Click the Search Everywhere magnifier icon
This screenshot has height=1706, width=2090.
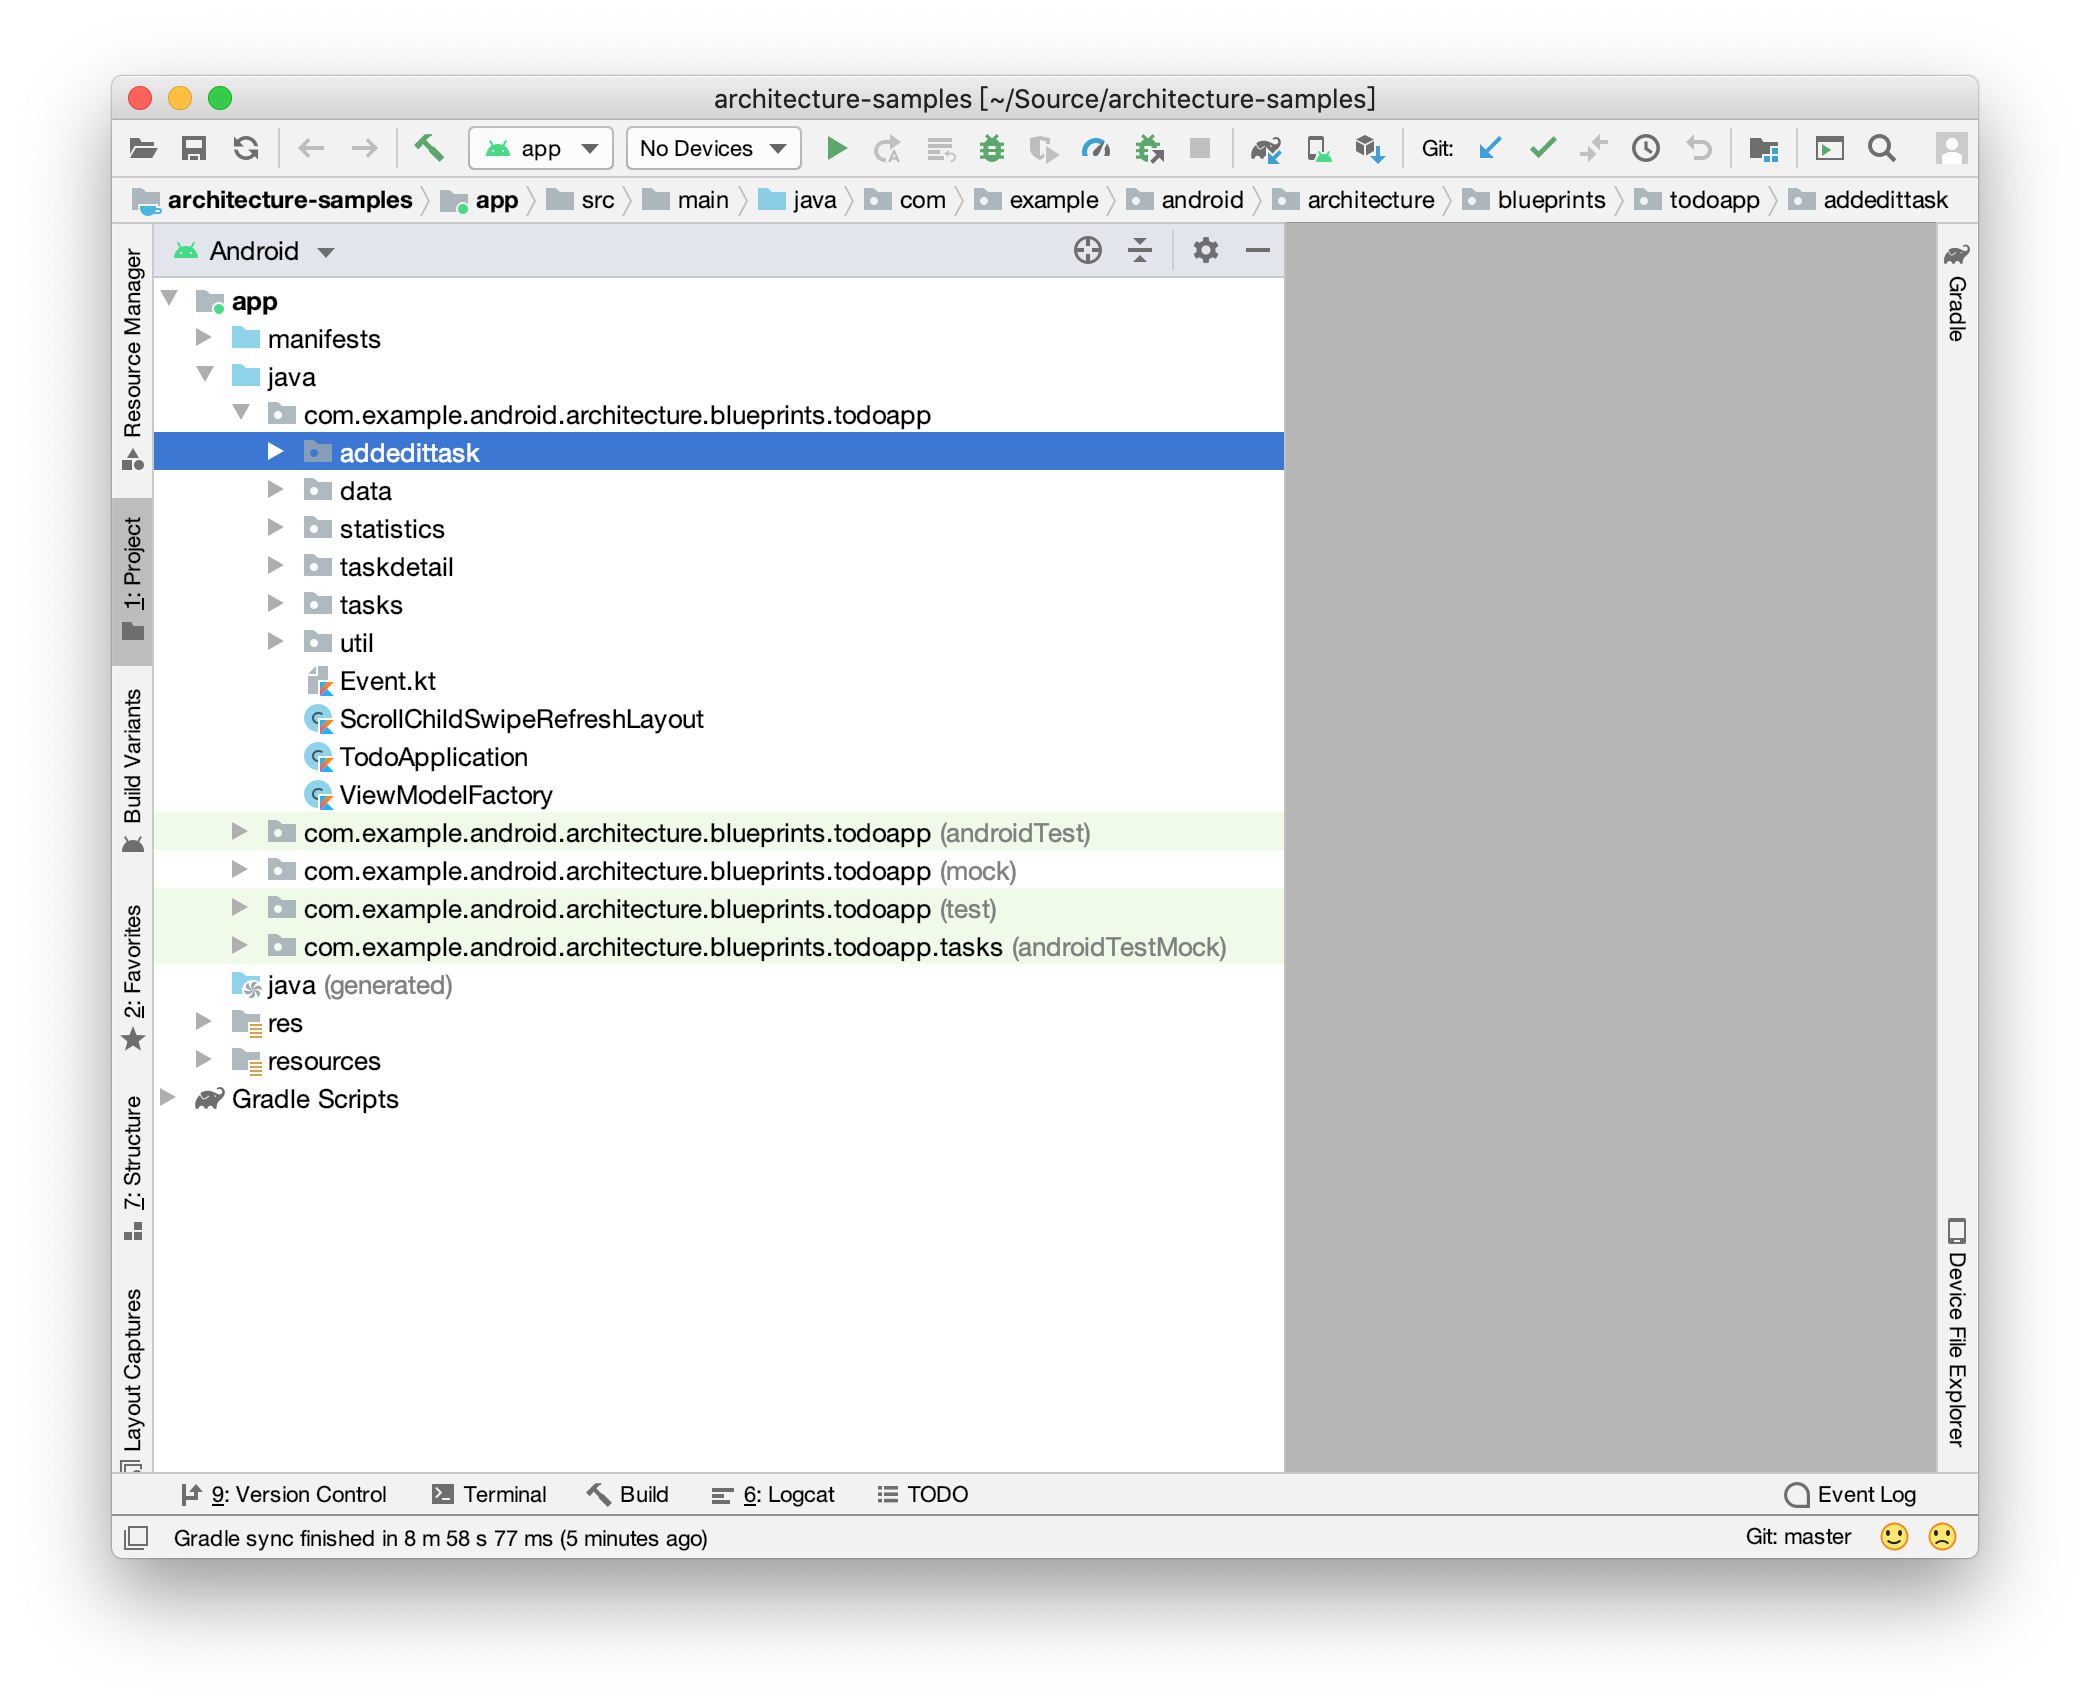(1882, 149)
